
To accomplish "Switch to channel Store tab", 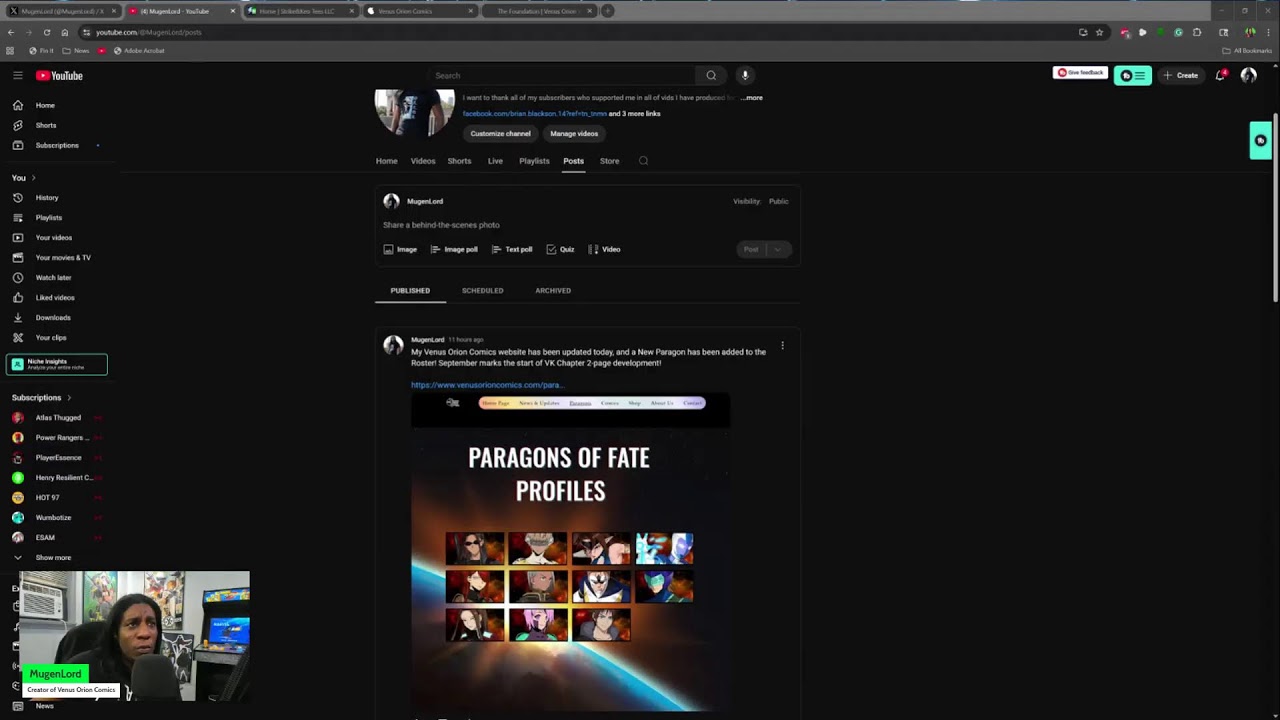I will click(609, 161).
